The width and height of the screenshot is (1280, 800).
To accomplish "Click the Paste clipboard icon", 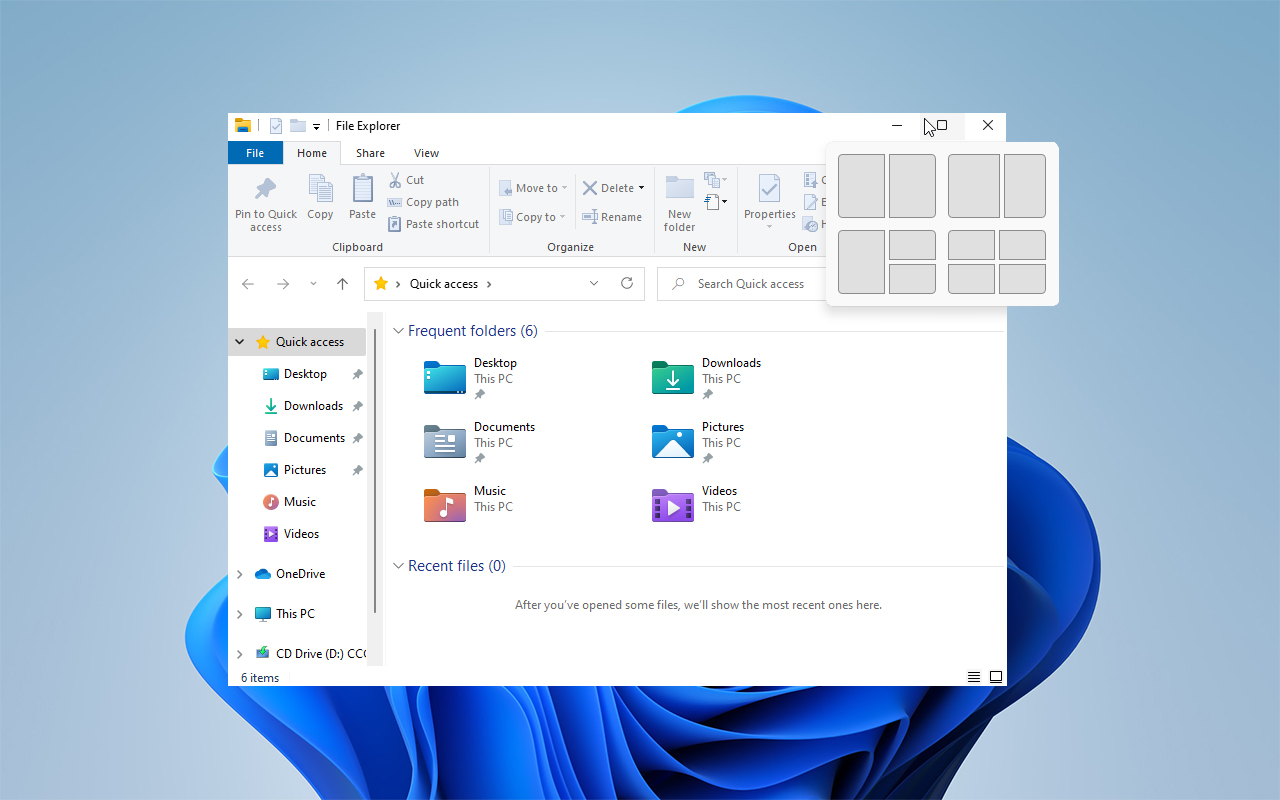I will coord(362,189).
